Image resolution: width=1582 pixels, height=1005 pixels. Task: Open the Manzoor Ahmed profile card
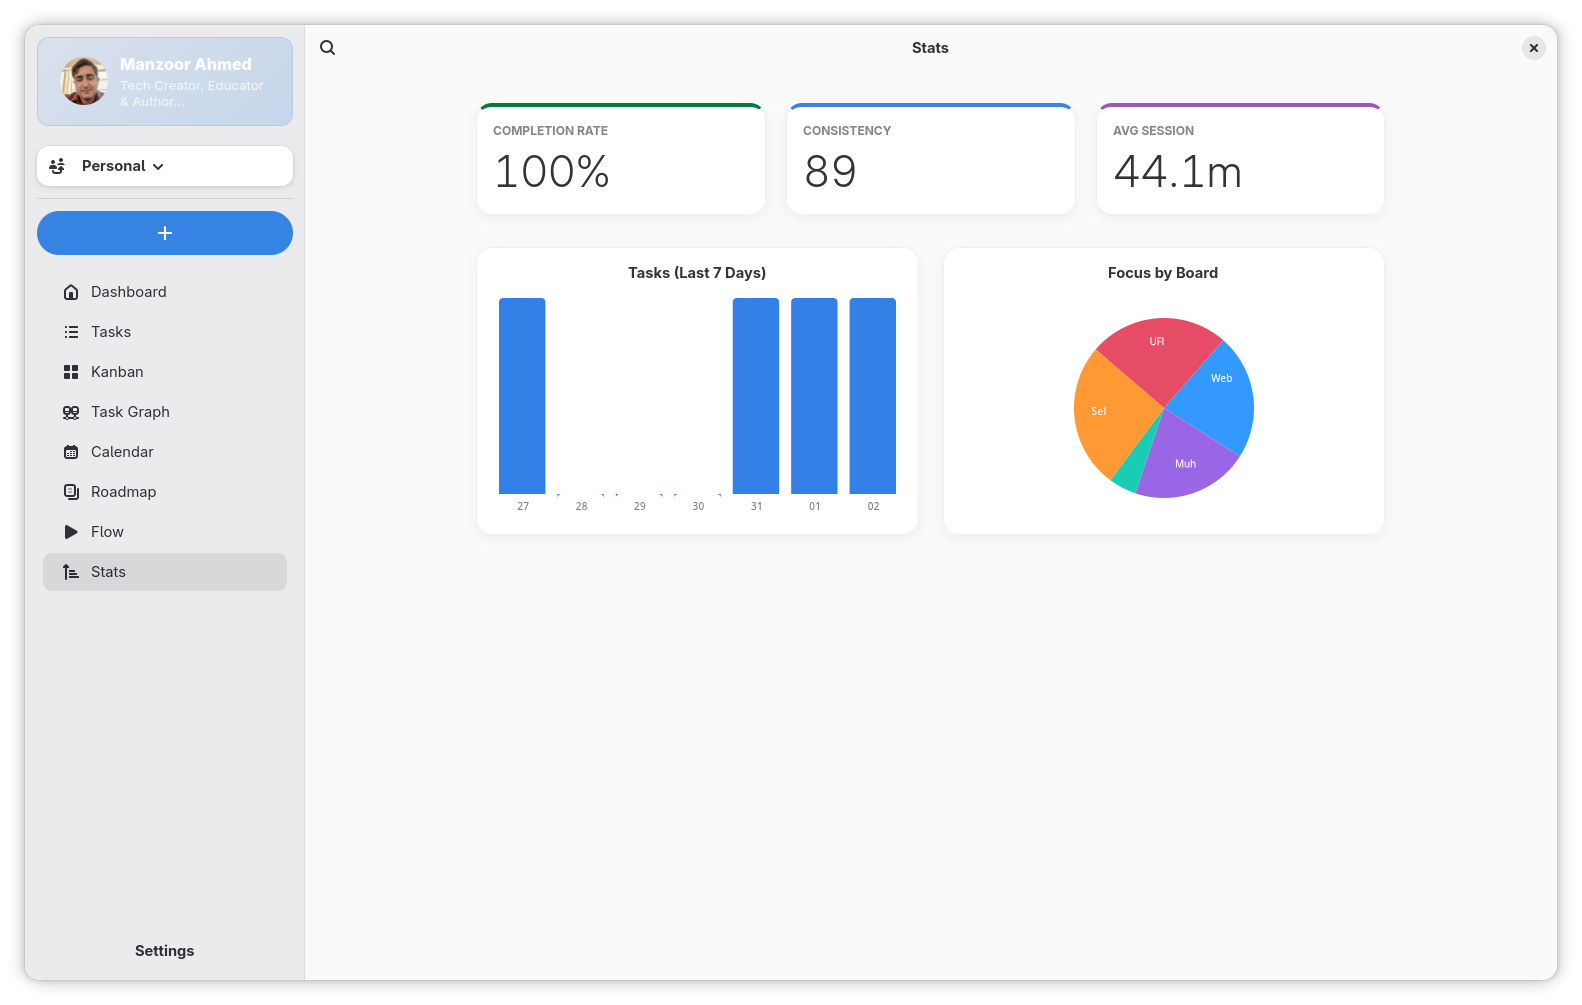pyautogui.click(x=165, y=81)
